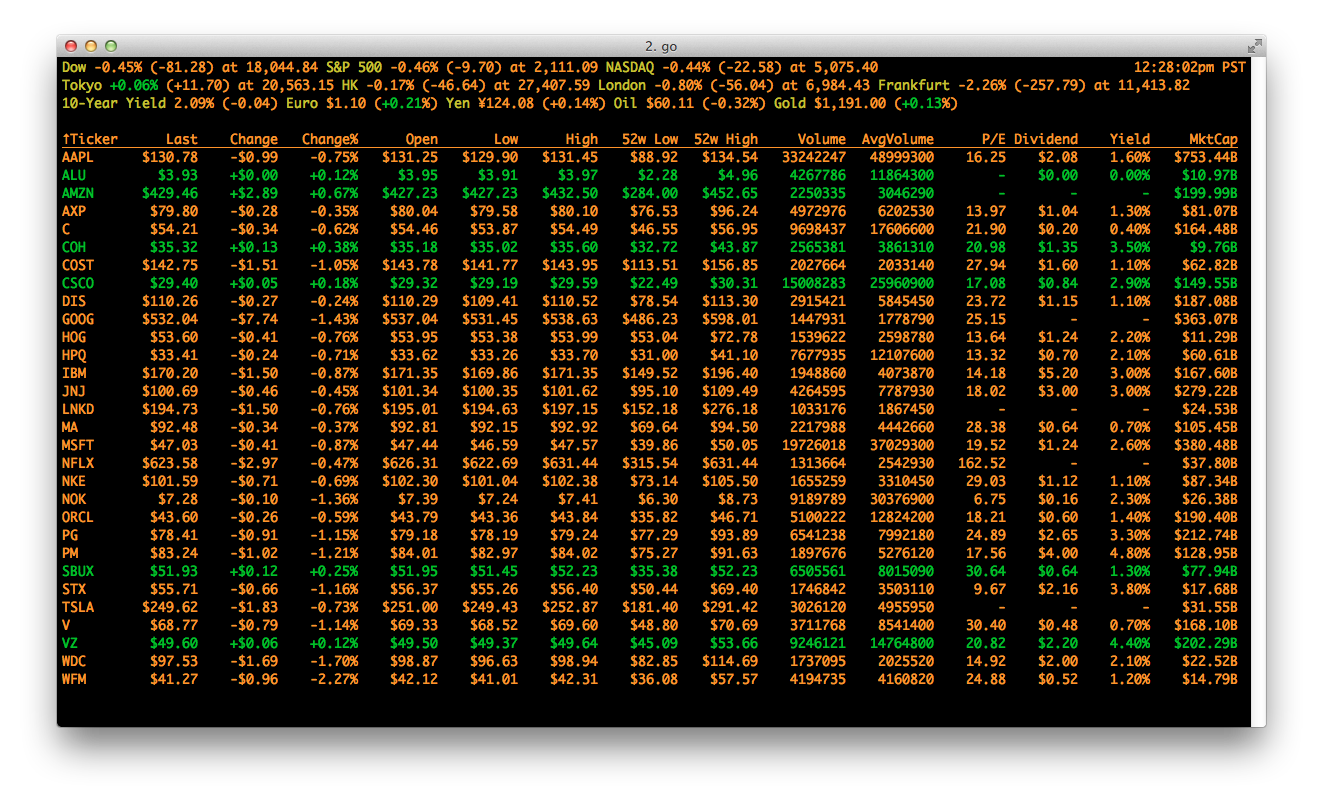
Task: Click the red close window button
Action: click(x=71, y=46)
